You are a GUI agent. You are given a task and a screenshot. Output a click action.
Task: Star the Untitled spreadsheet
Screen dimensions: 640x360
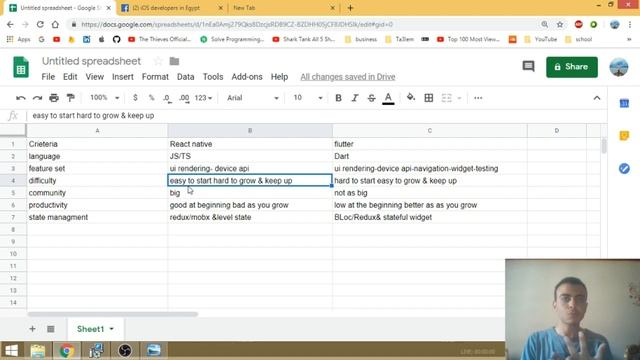pyautogui.click(x=158, y=61)
